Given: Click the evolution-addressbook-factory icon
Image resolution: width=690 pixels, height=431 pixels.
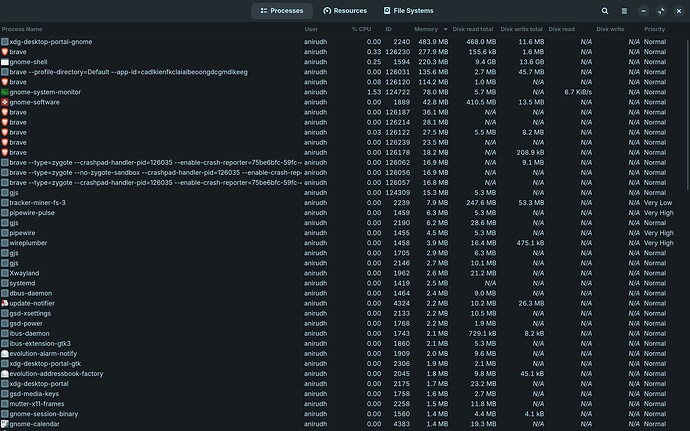Looking at the screenshot, I should coord(5,374).
